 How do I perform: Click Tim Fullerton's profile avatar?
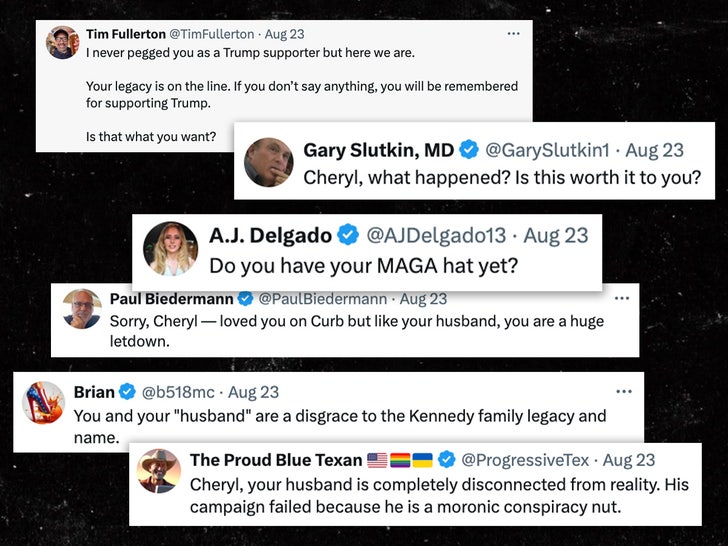pyautogui.click(x=62, y=42)
